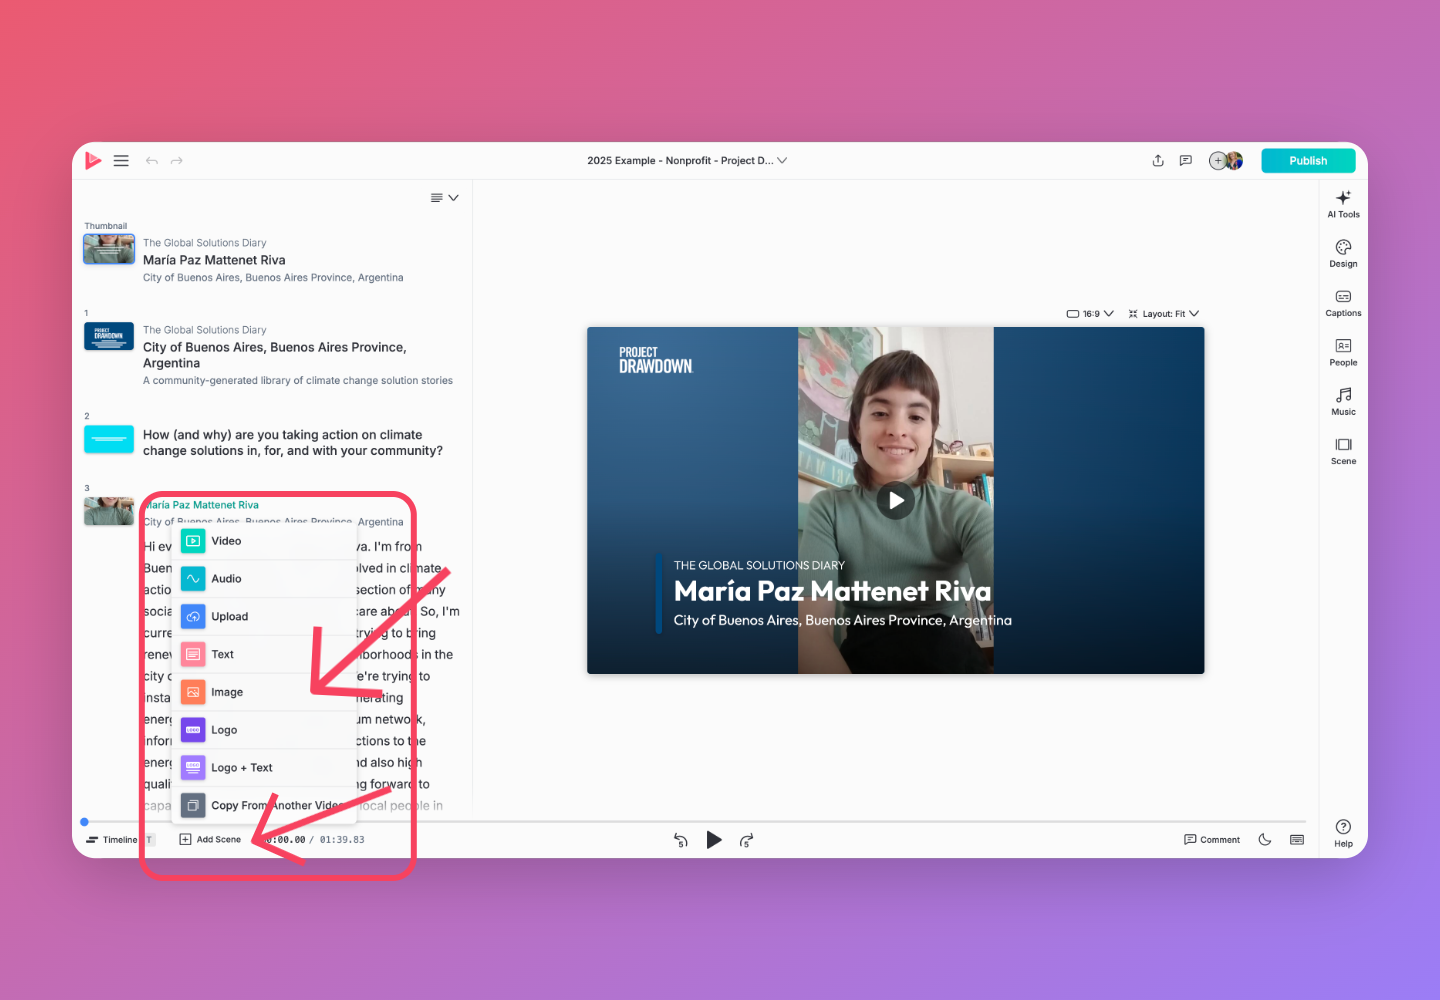Viewport: 1440px width, 1000px height.
Task: Open the comments panel from top bar
Action: pyautogui.click(x=1186, y=160)
